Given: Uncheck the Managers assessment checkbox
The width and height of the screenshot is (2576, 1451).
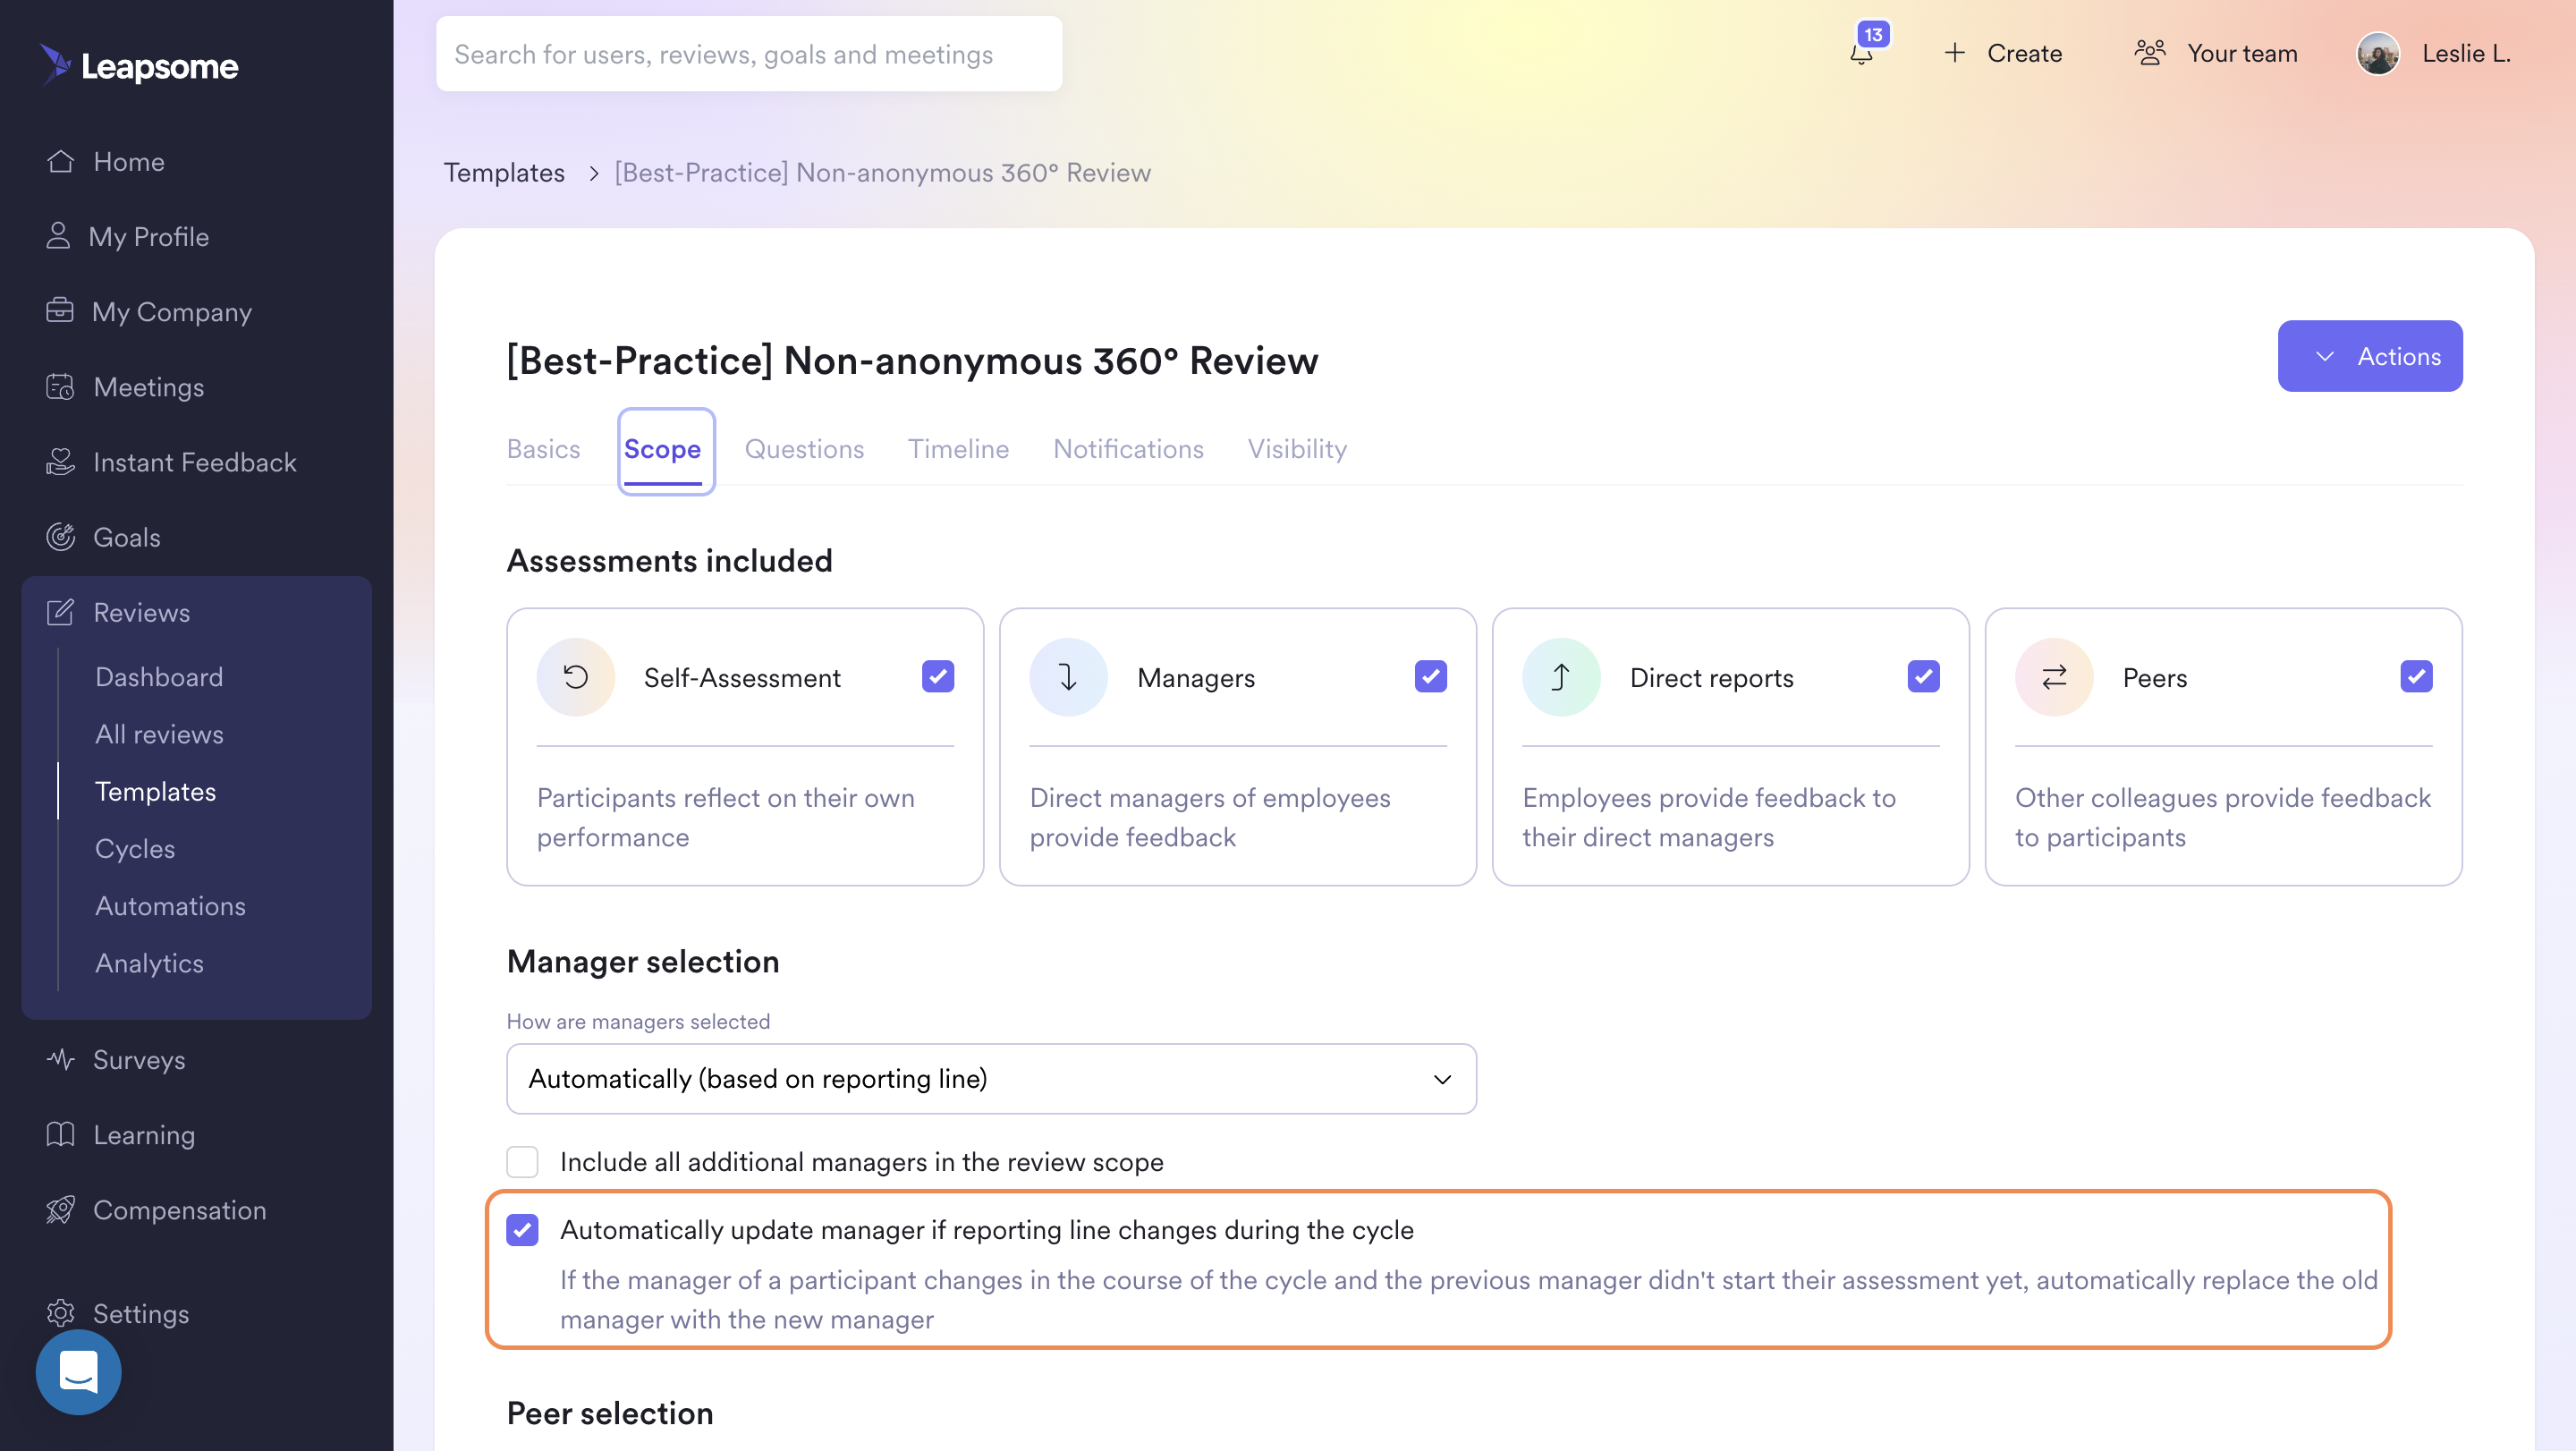Looking at the screenshot, I should [1431, 676].
